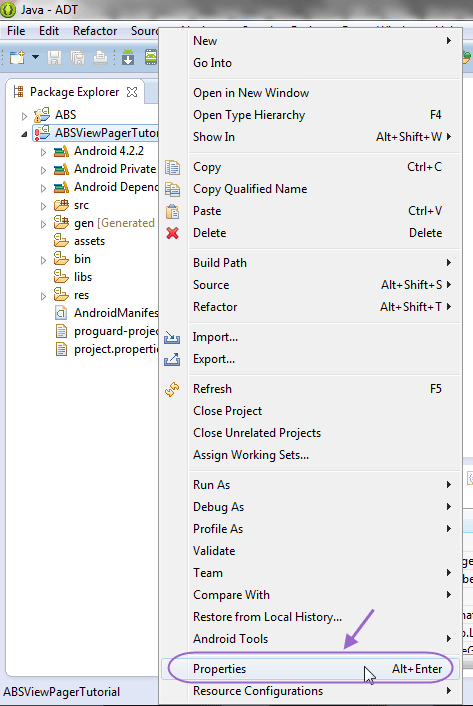Click the New wizard toolbar icon
Viewport: 473px width, 706px height.
click(x=18, y=58)
